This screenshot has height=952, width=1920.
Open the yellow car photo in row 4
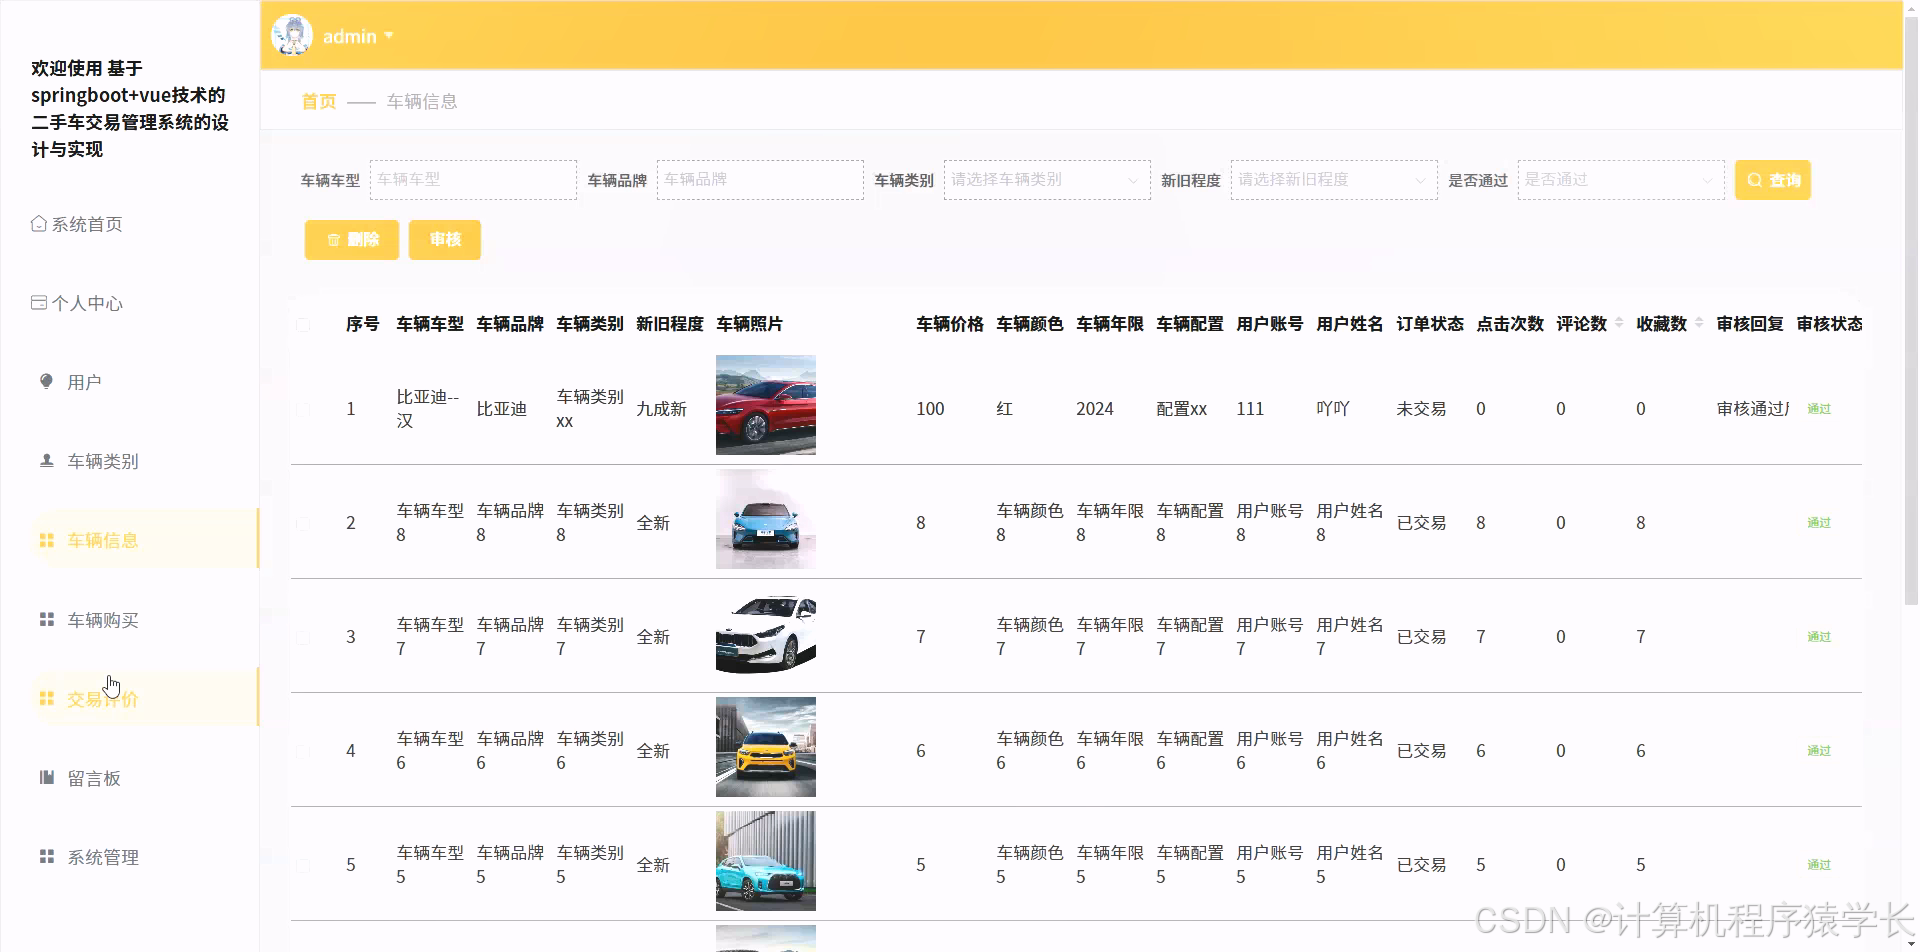click(x=766, y=747)
